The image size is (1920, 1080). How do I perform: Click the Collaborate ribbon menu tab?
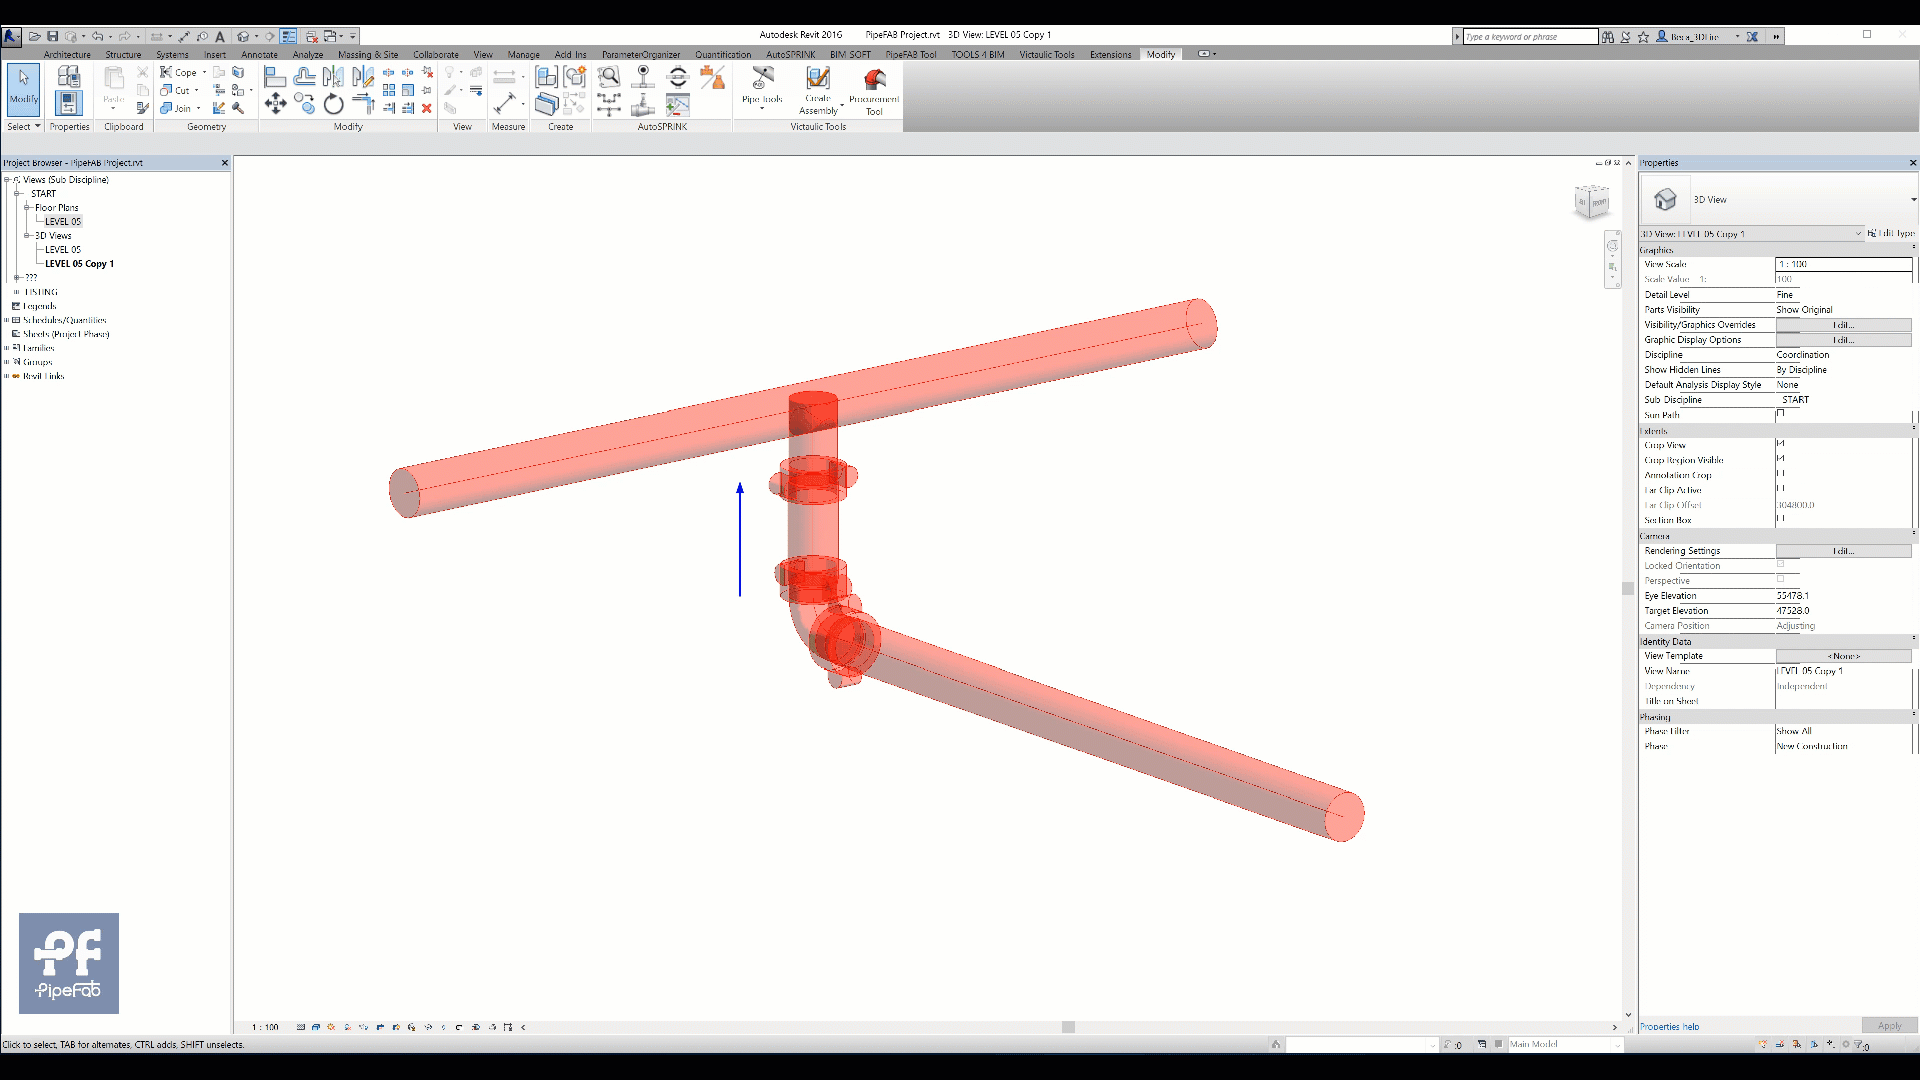pyautogui.click(x=435, y=54)
